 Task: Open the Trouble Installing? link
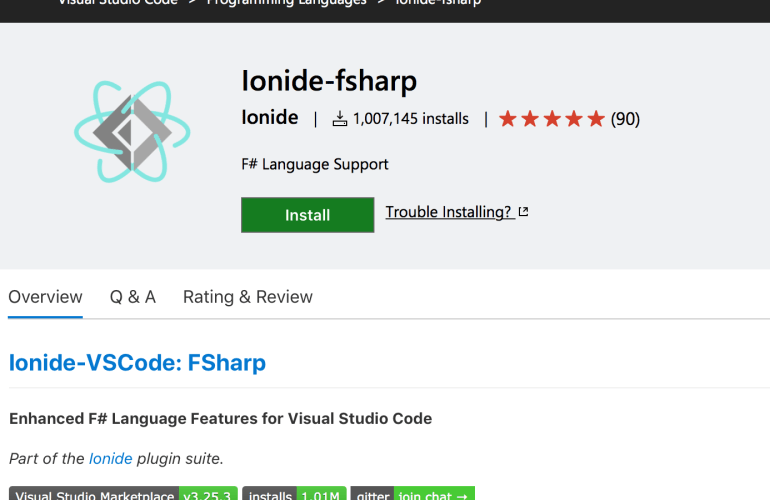pyautogui.click(x=448, y=212)
